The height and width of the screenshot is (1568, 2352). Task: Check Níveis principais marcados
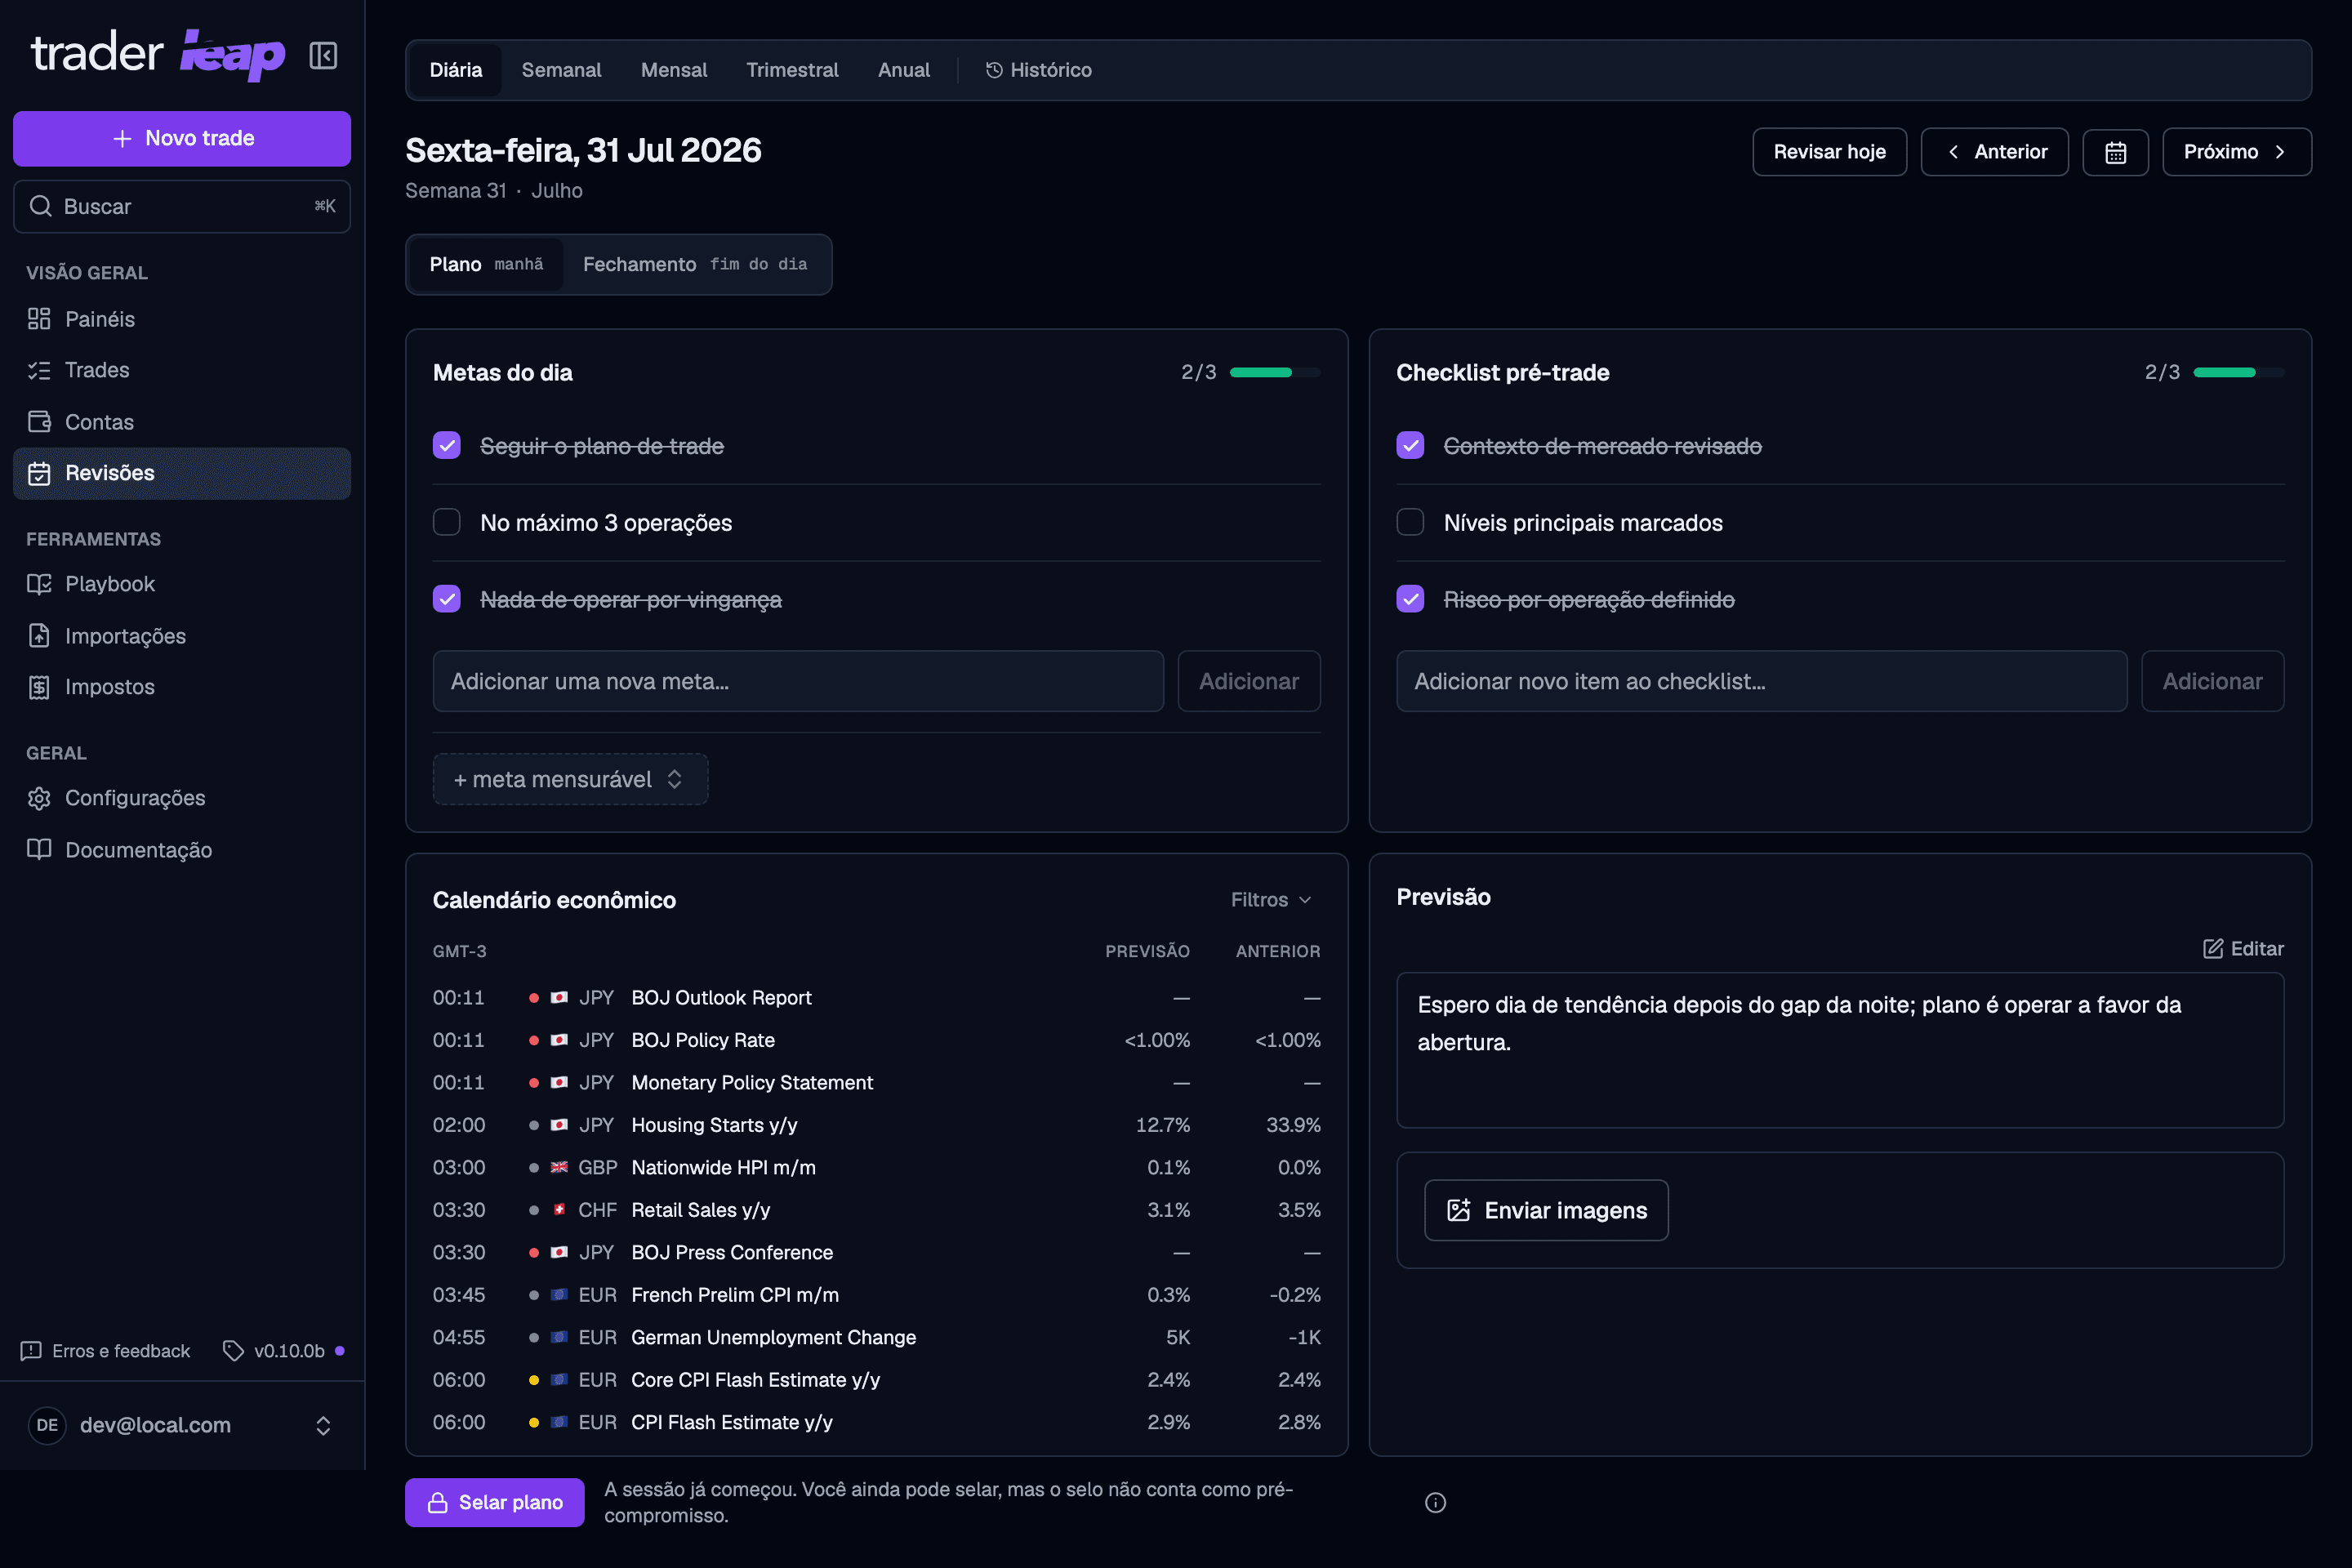1410,522
